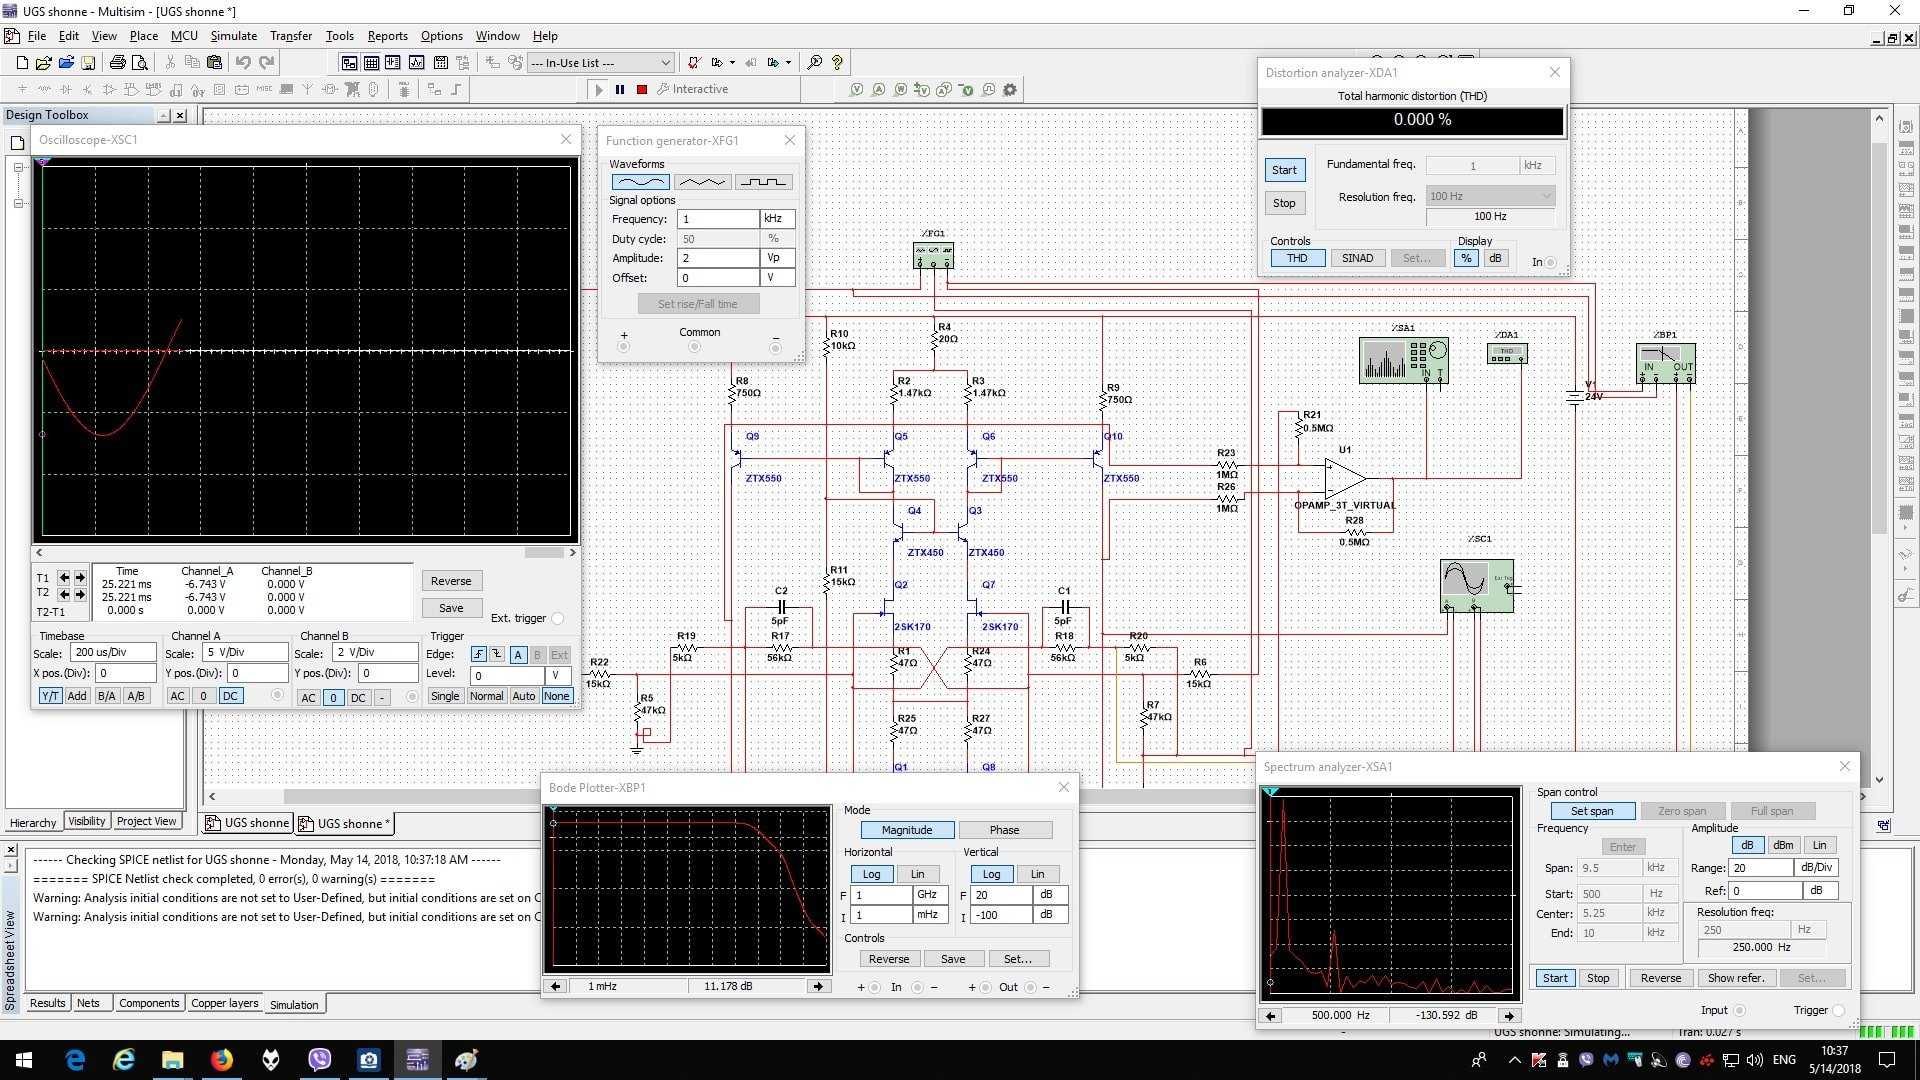The width and height of the screenshot is (1920, 1080).
Task: Switch the Bode Plotter mode to Phase
Action: (x=1004, y=830)
